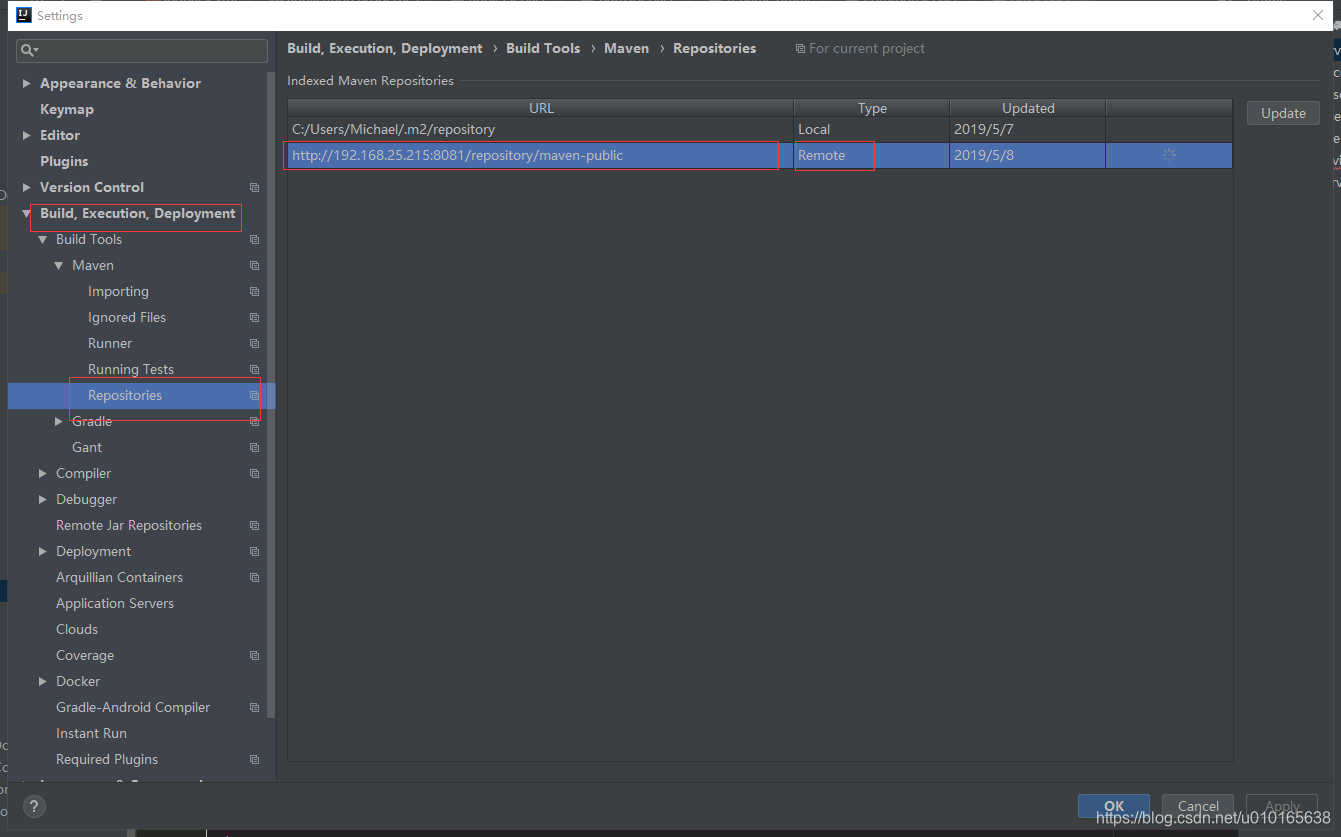Select Ignored Files under Maven
Image resolution: width=1341 pixels, height=837 pixels.
[x=127, y=317]
